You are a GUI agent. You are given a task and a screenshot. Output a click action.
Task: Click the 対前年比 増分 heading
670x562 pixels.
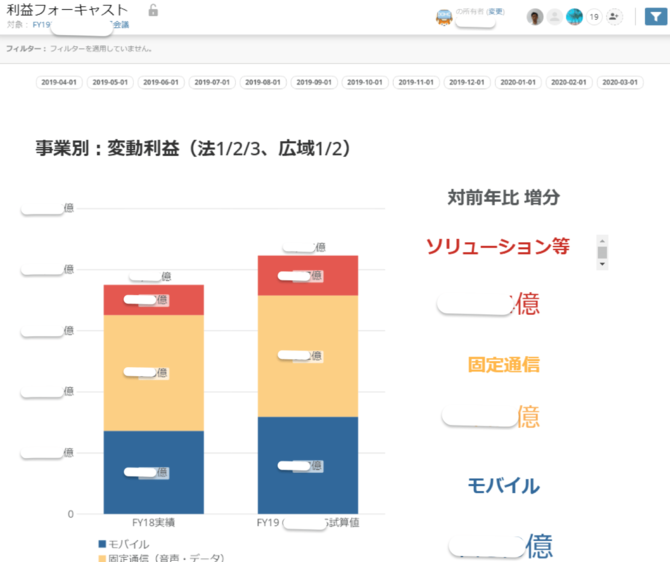click(504, 197)
